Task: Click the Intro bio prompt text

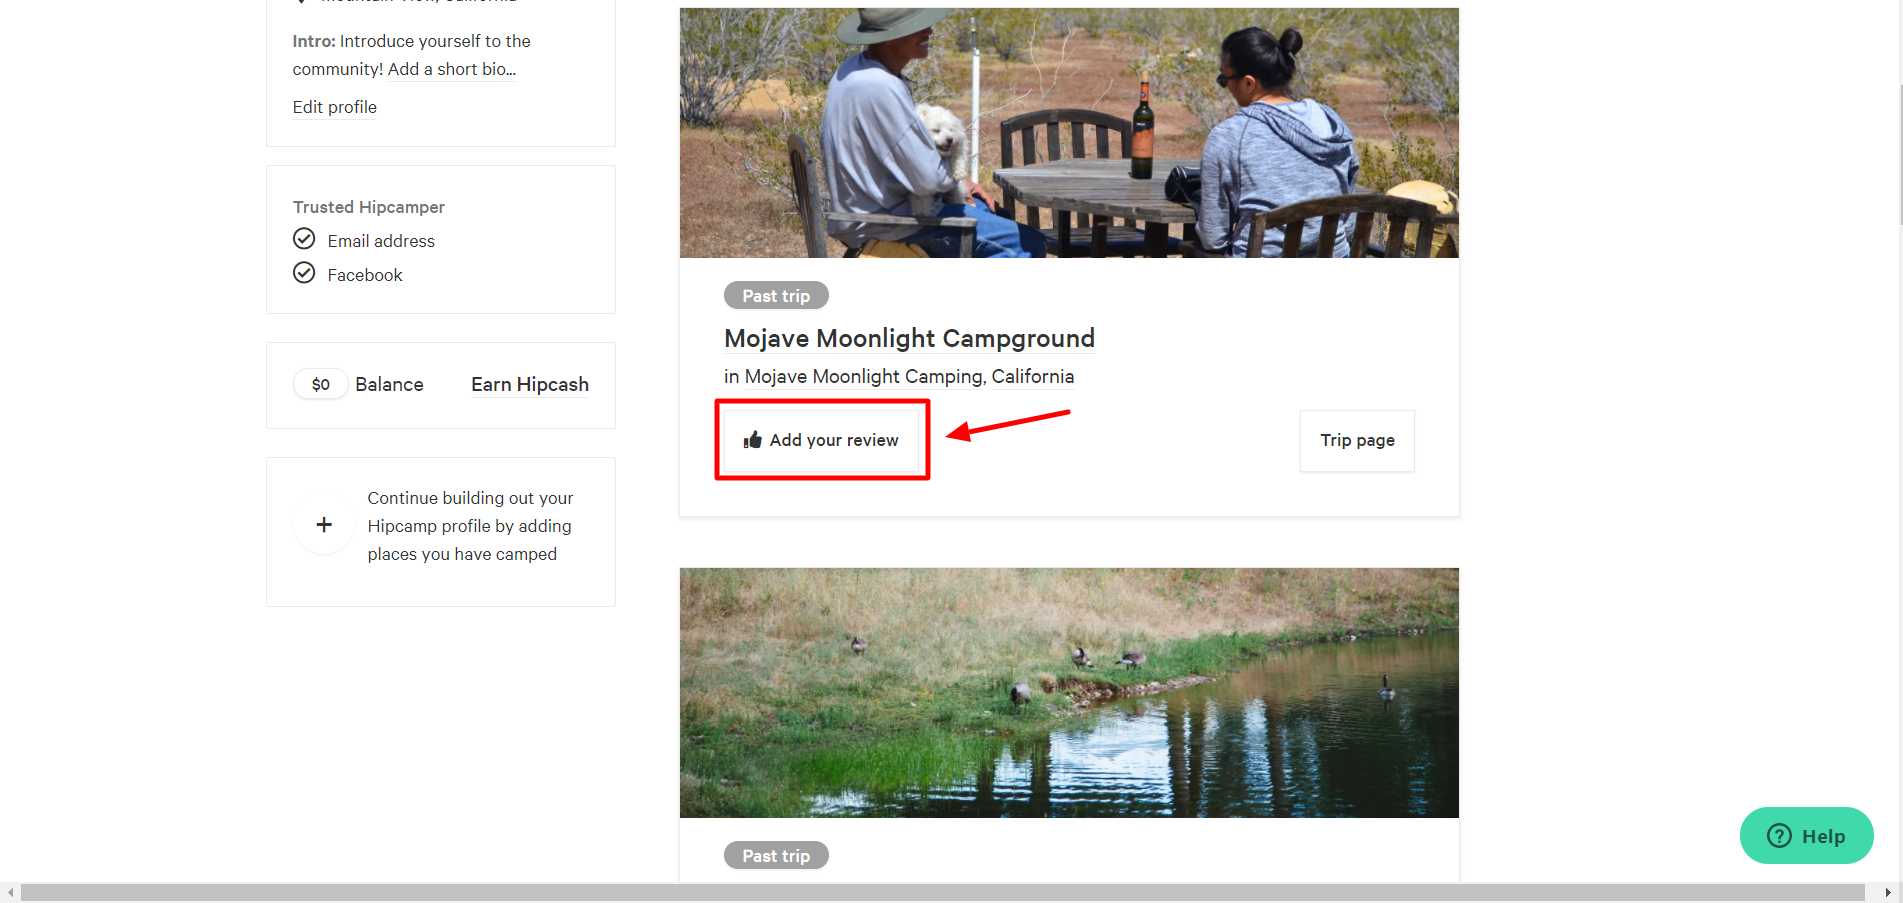Action: tap(411, 55)
